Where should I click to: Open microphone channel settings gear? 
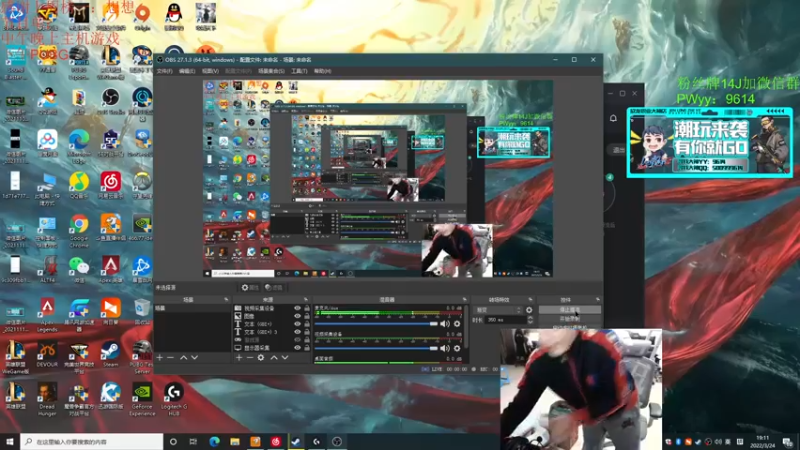457,324
